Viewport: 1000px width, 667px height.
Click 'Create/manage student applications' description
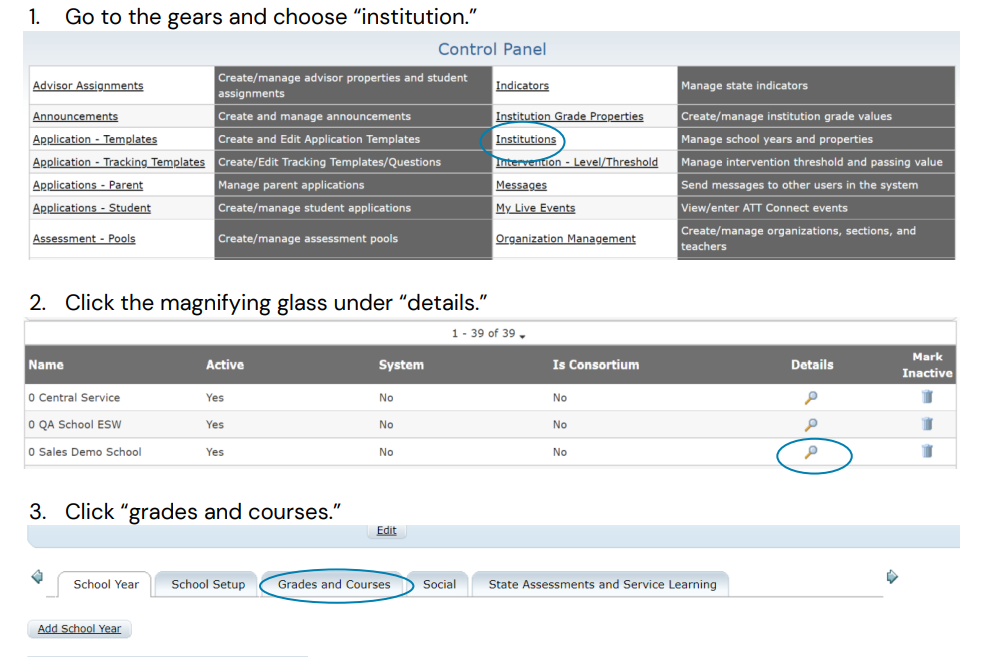[x=314, y=208]
